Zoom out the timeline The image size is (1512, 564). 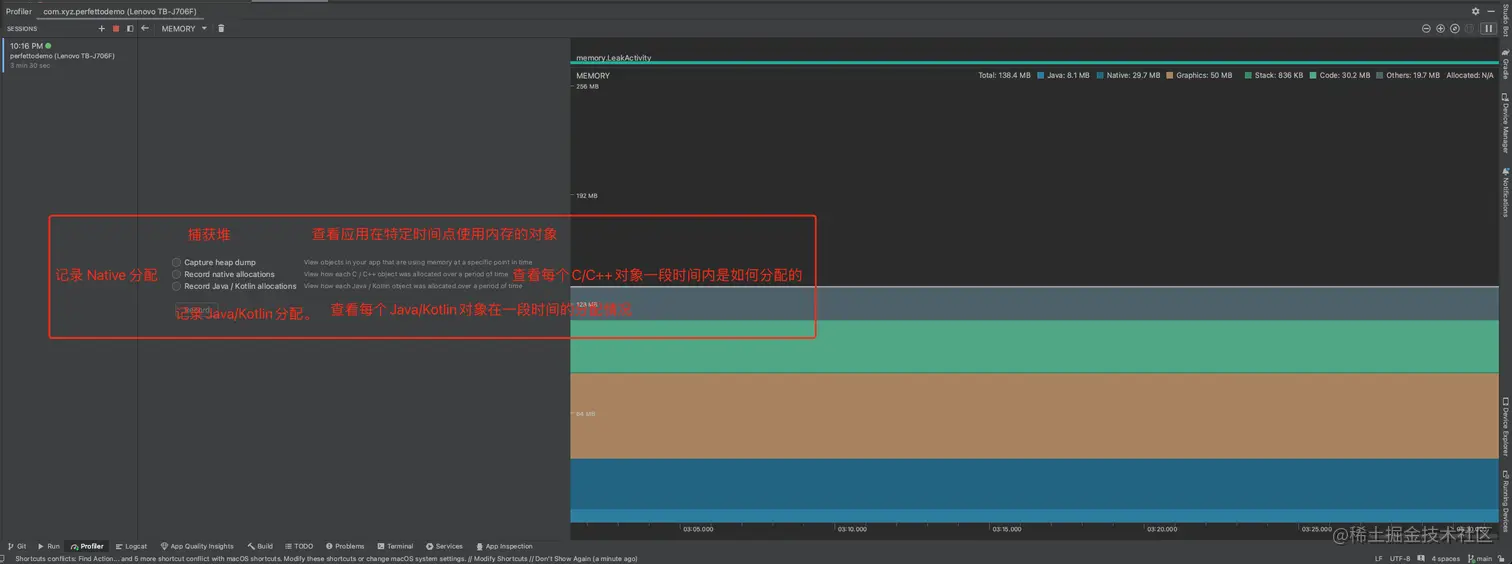pyautogui.click(x=1426, y=29)
